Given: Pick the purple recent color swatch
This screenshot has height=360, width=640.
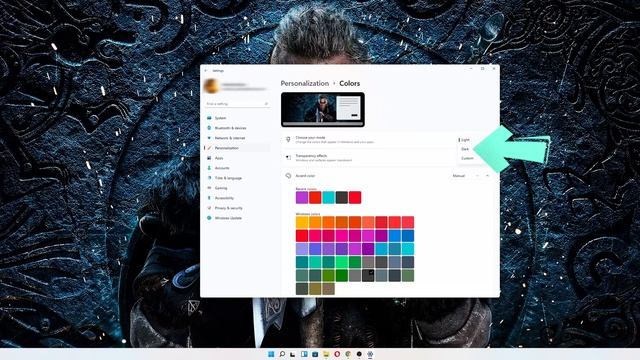Looking at the screenshot, I should (x=302, y=198).
